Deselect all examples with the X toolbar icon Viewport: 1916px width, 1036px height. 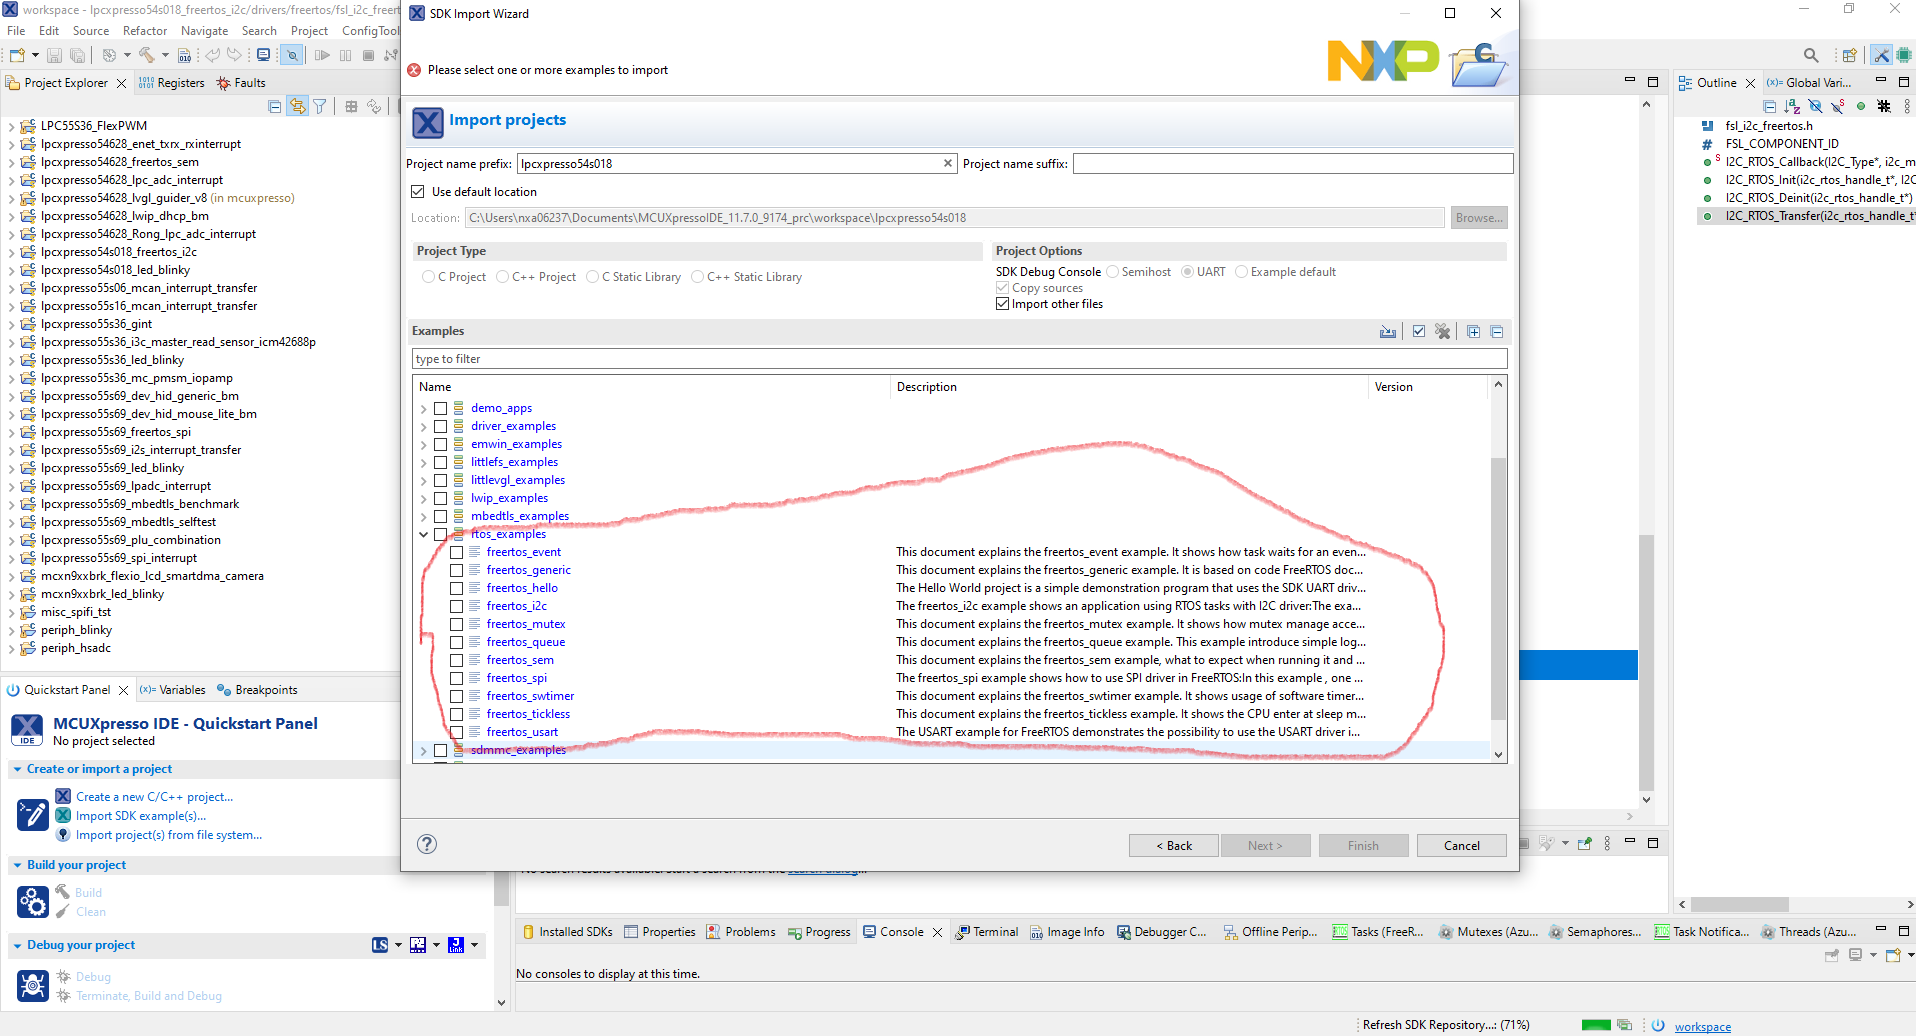[x=1443, y=331]
